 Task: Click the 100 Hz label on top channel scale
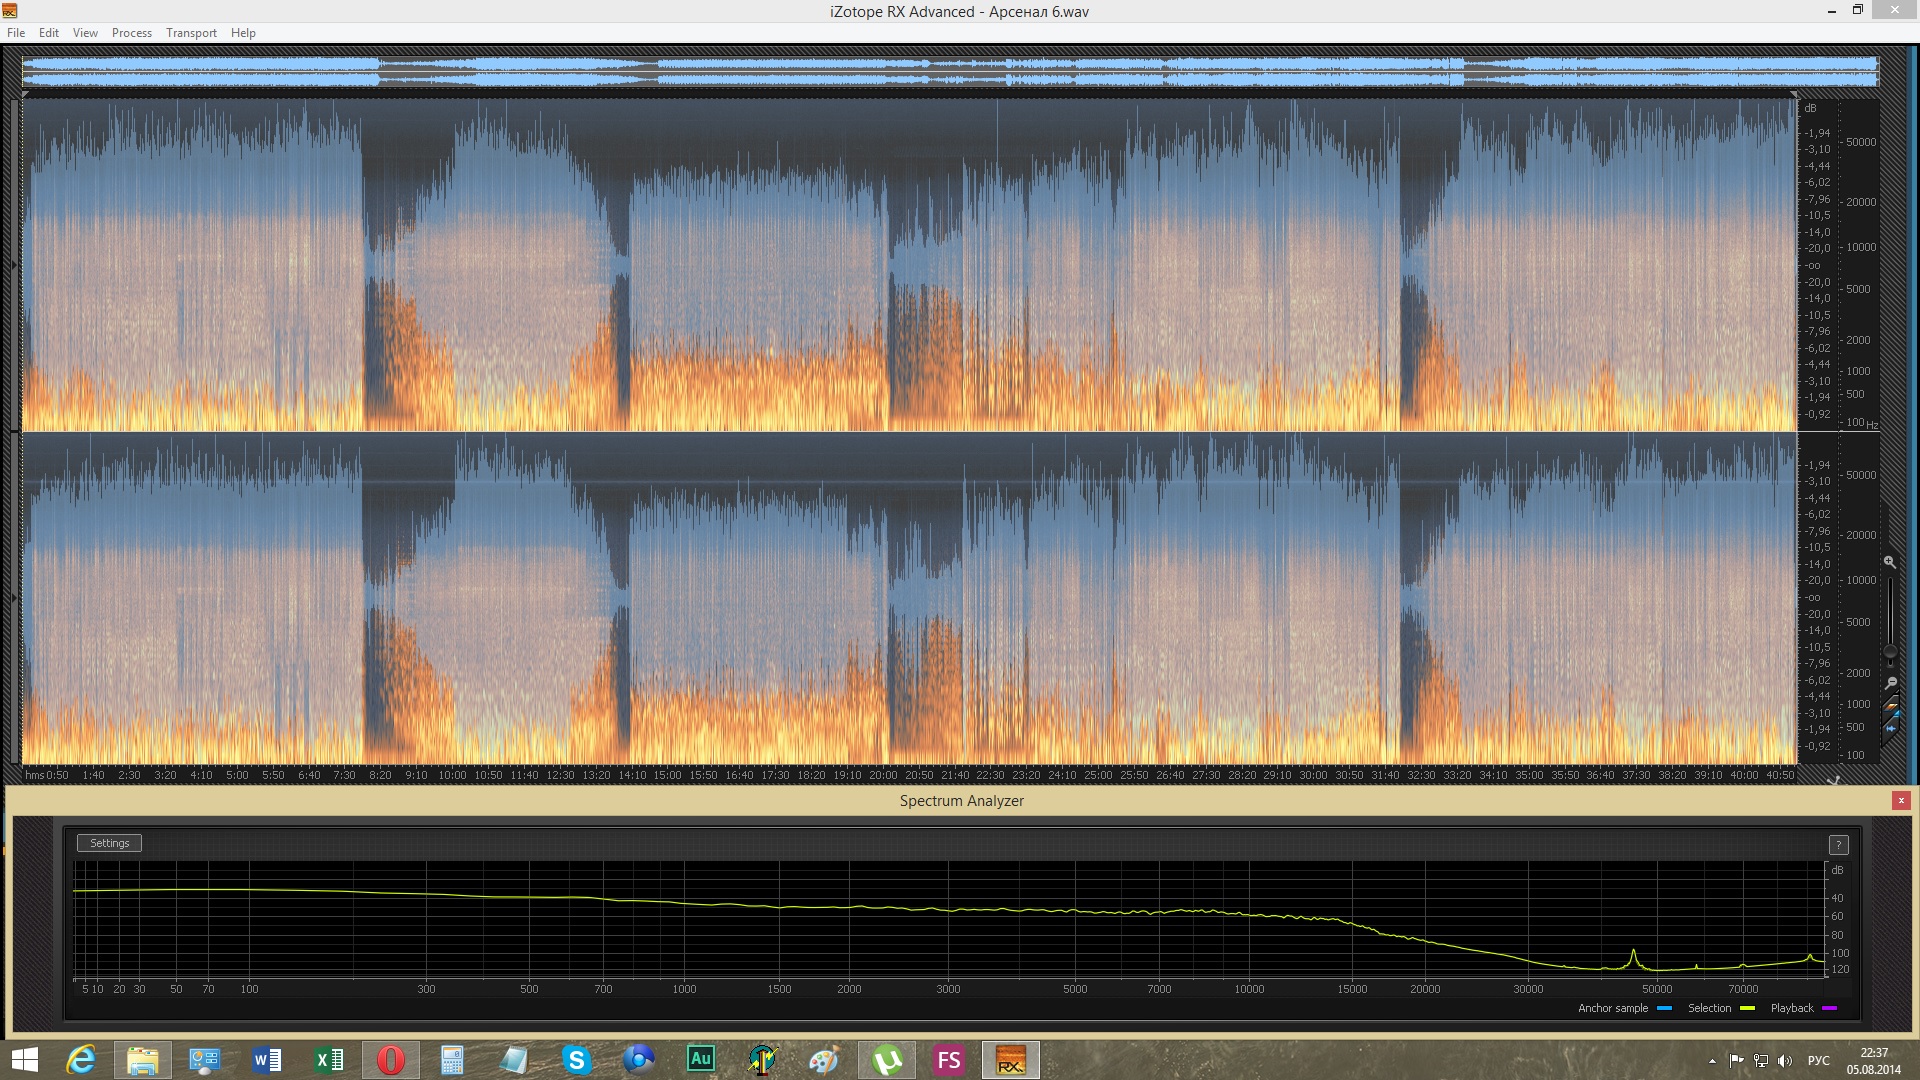1856,422
